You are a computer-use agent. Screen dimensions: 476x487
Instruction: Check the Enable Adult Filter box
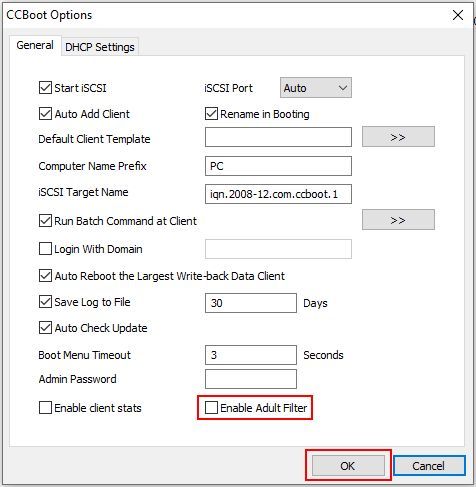211,408
